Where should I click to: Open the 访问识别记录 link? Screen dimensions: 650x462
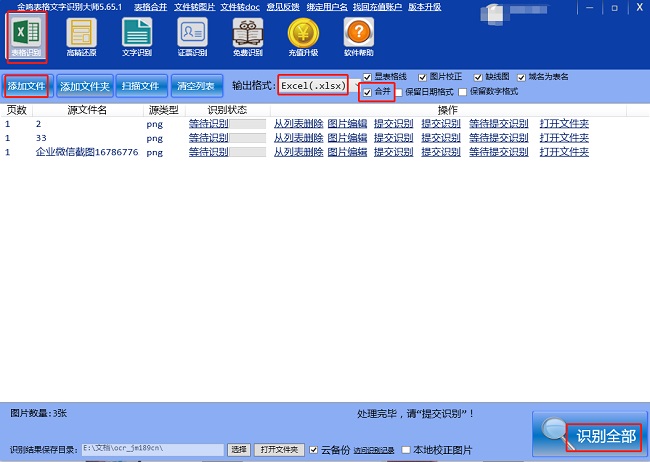[374, 450]
